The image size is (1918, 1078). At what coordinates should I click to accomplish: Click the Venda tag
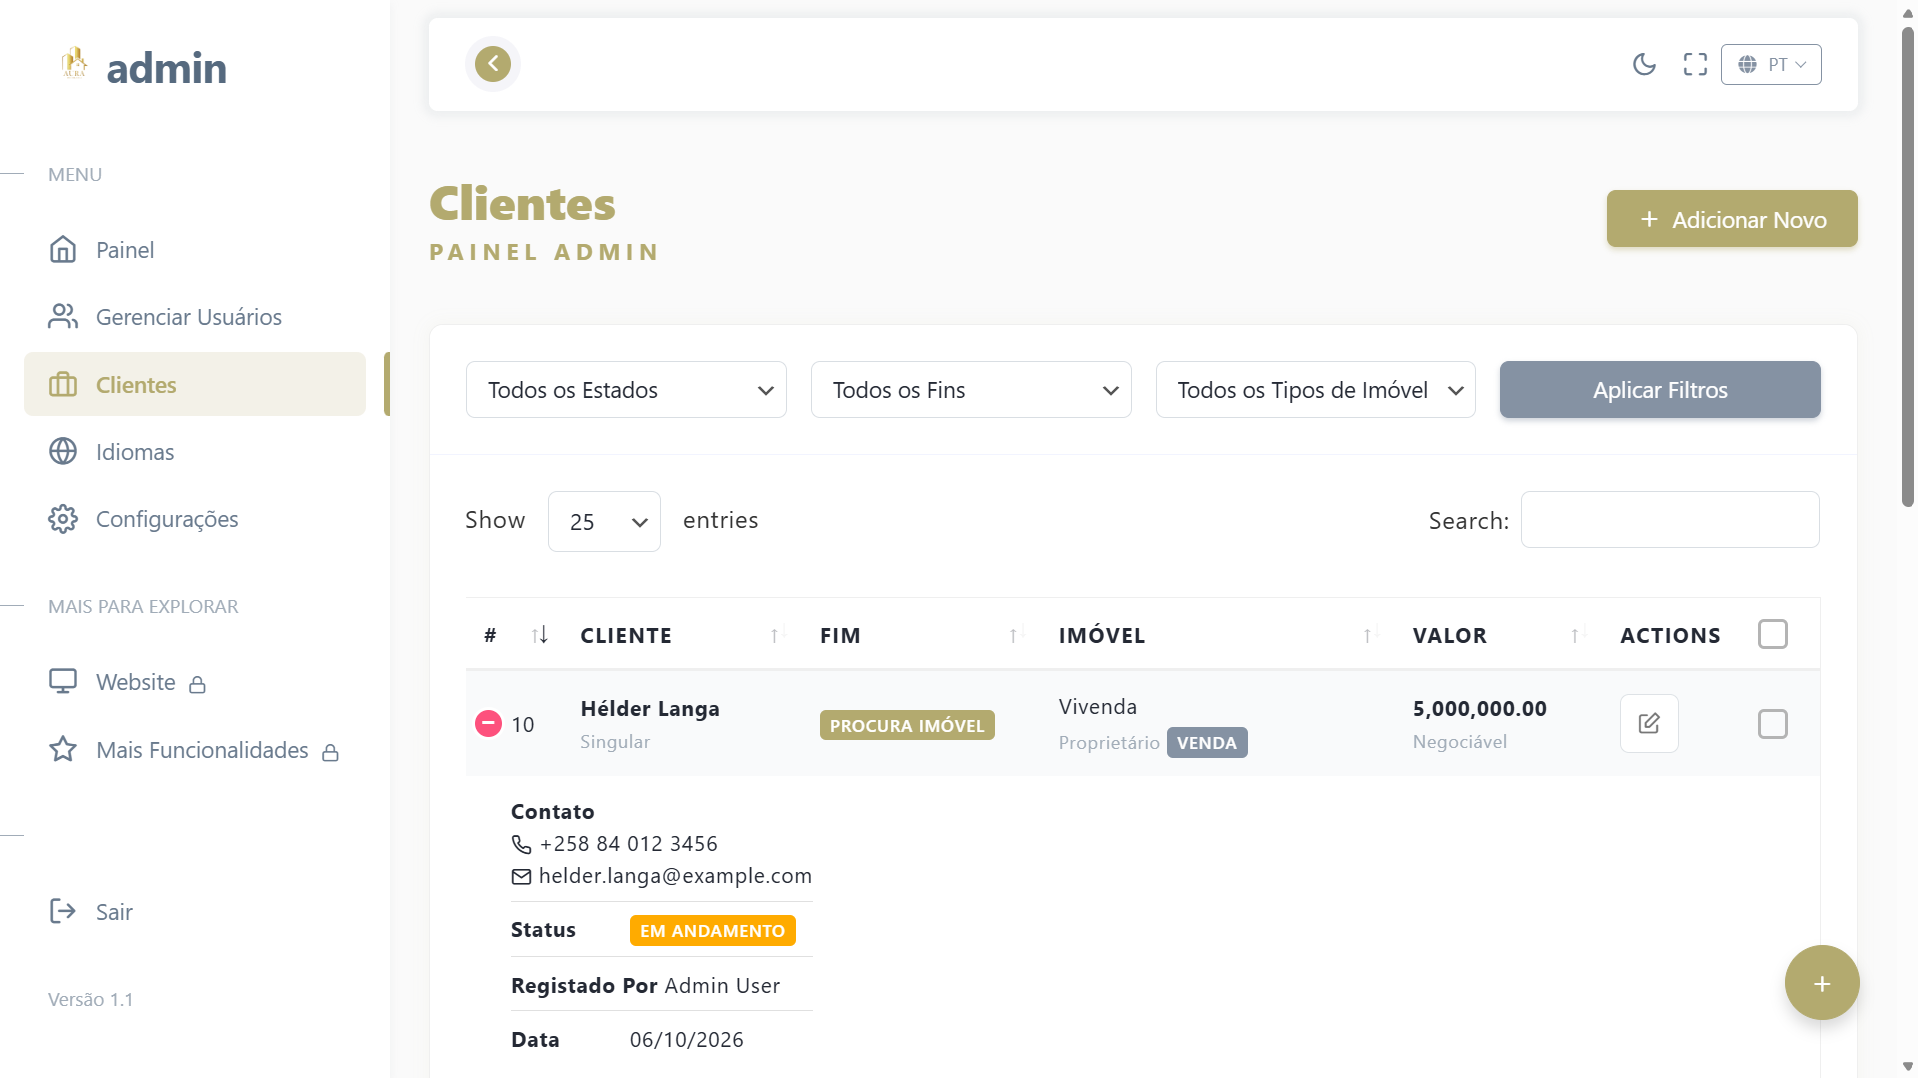1207,743
